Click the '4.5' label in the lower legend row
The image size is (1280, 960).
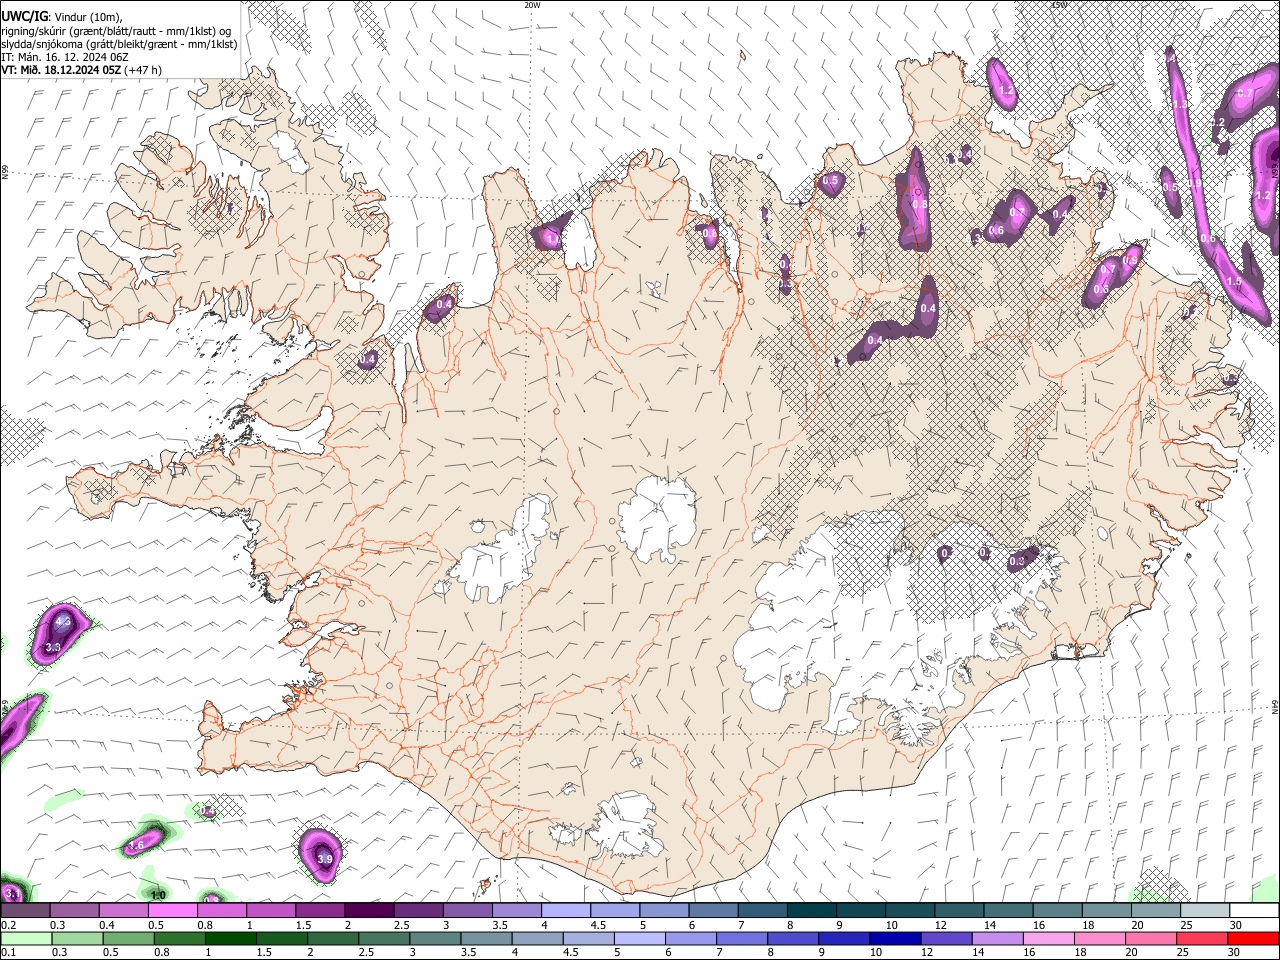coord(571,952)
